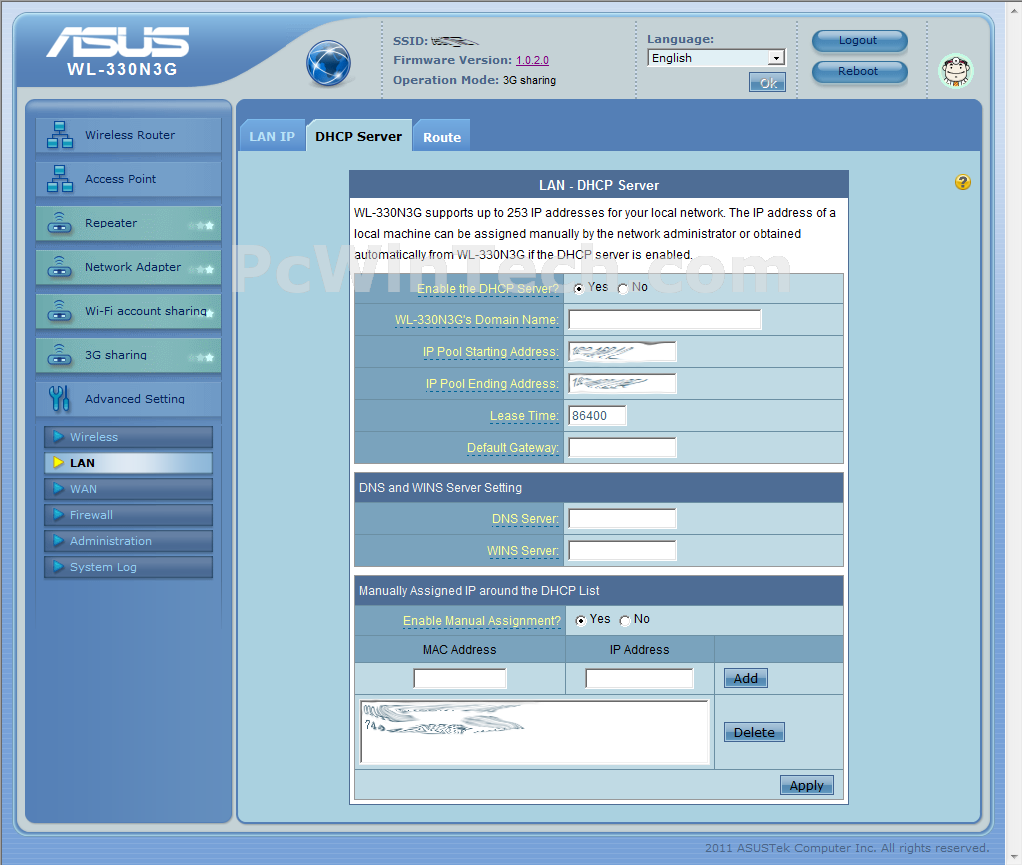Viewport: 1022px width, 865px height.
Task: Open the yellow help question mark icon
Action: point(963,182)
